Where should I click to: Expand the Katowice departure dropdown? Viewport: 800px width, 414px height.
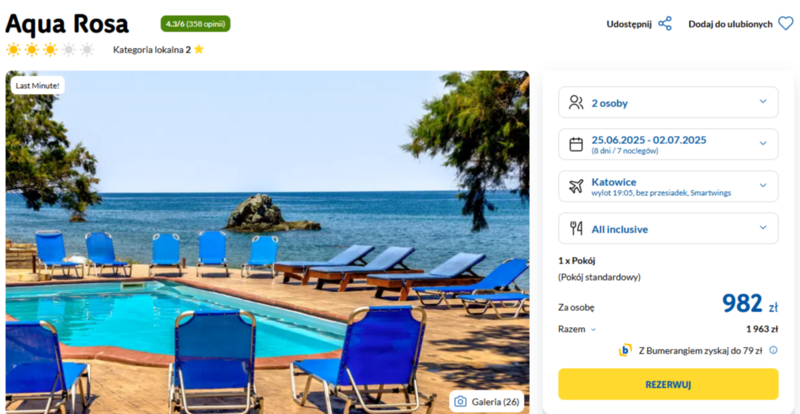pos(668,186)
